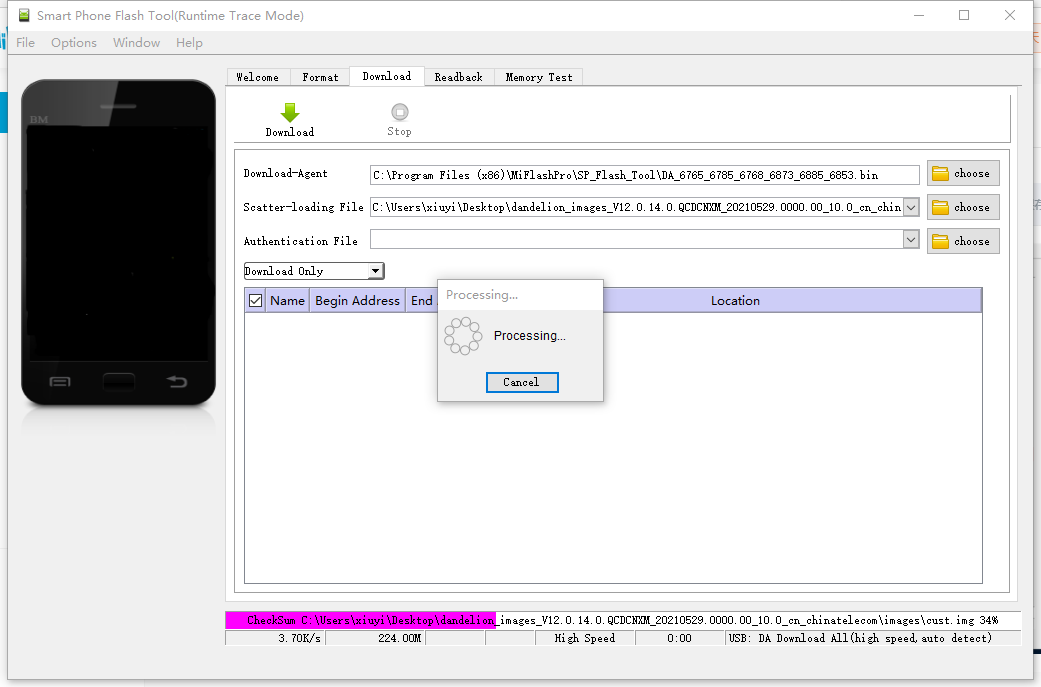The width and height of the screenshot is (1041, 687).
Task: Click the phone's home button image
Action: click(119, 382)
